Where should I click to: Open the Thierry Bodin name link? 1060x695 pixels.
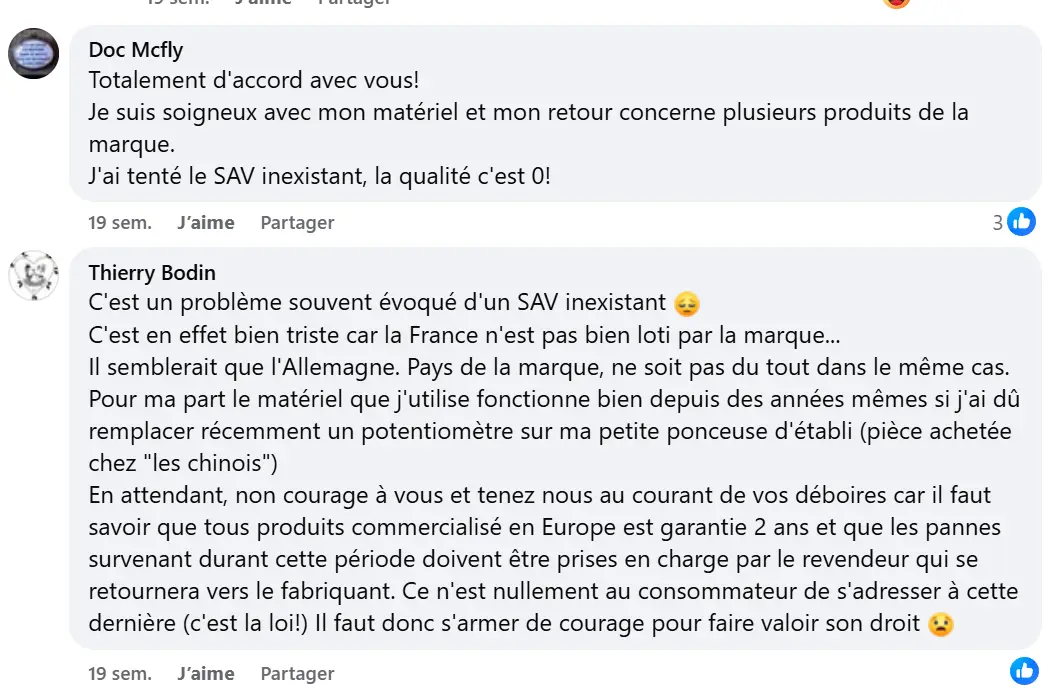(x=152, y=273)
